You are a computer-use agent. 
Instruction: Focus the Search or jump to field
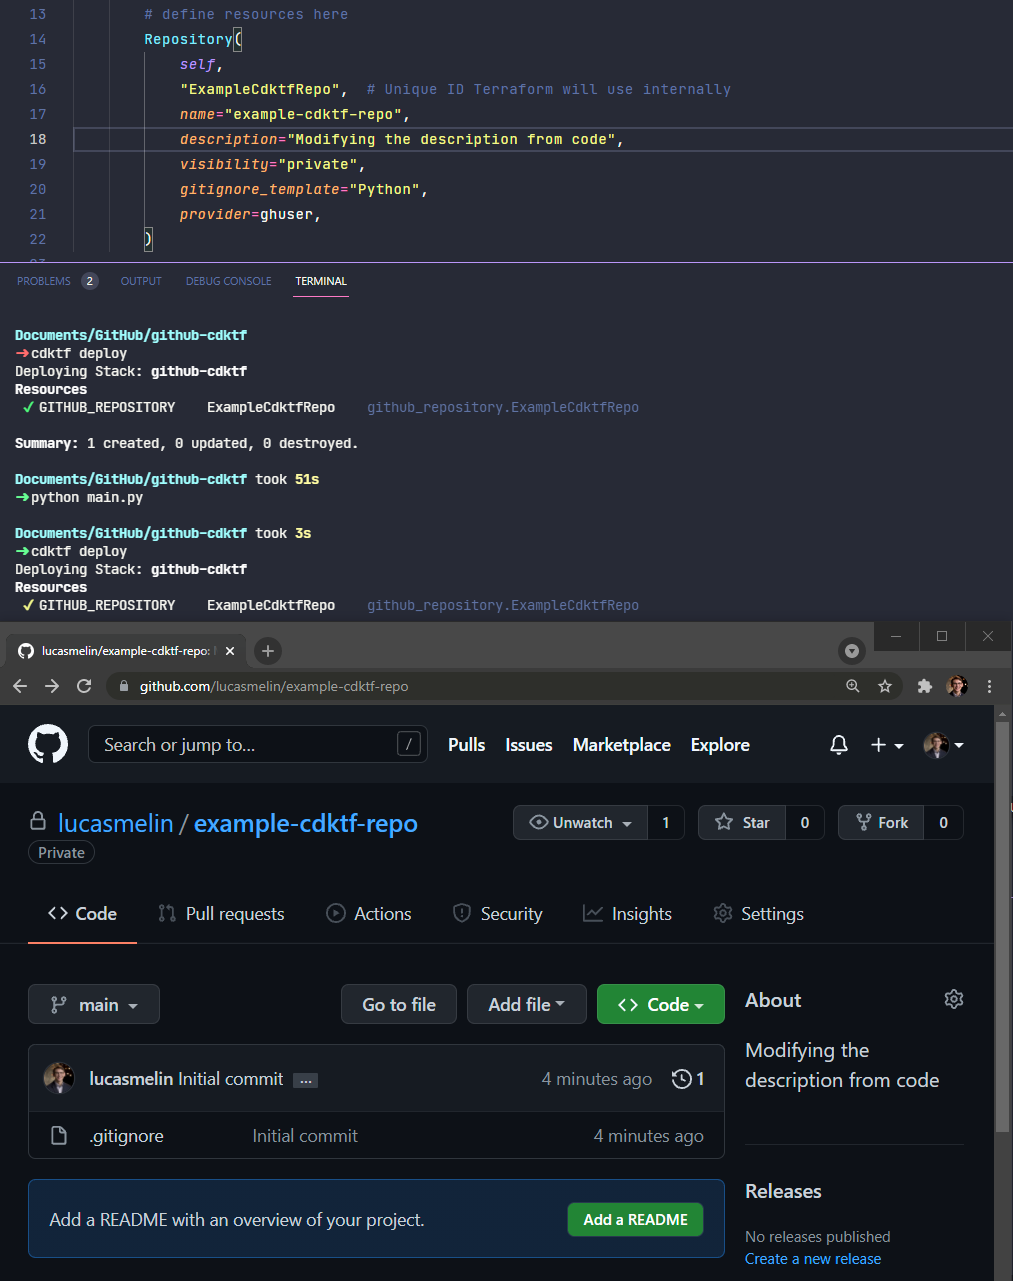click(x=245, y=745)
